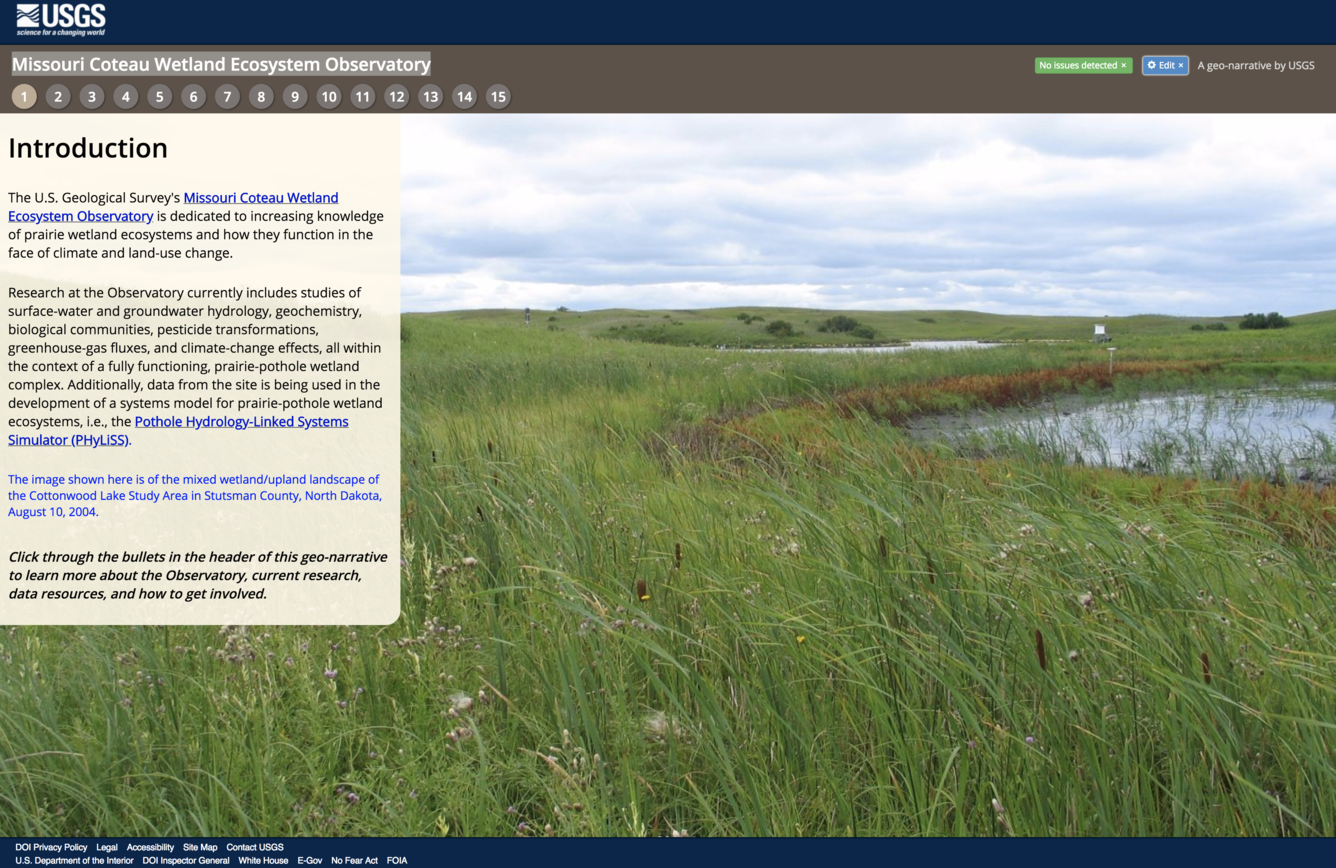Click Contact USGS in the footer
Screen dimensions: 1336x868
254,847
